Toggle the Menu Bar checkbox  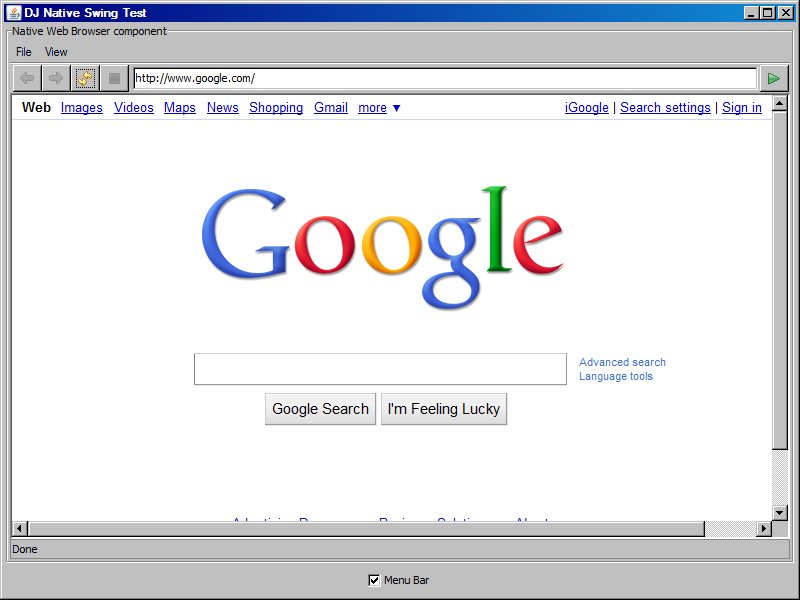374,580
